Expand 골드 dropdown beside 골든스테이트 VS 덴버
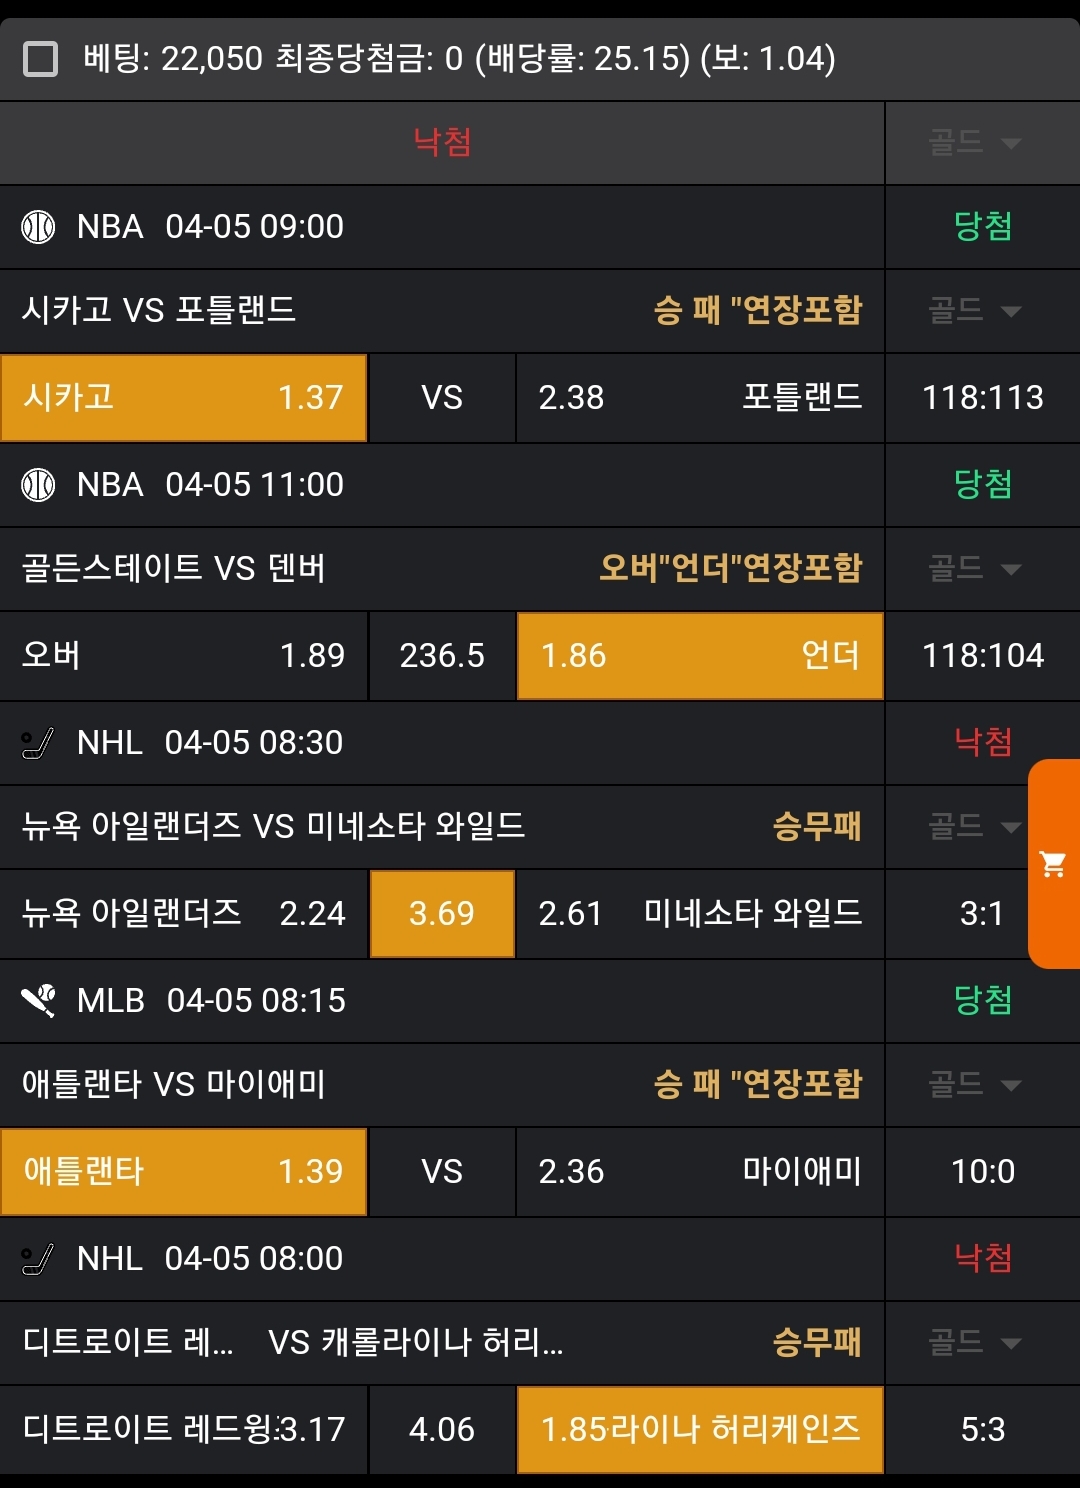The width and height of the screenshot is (1080, 1488). (x=975, y=569)
